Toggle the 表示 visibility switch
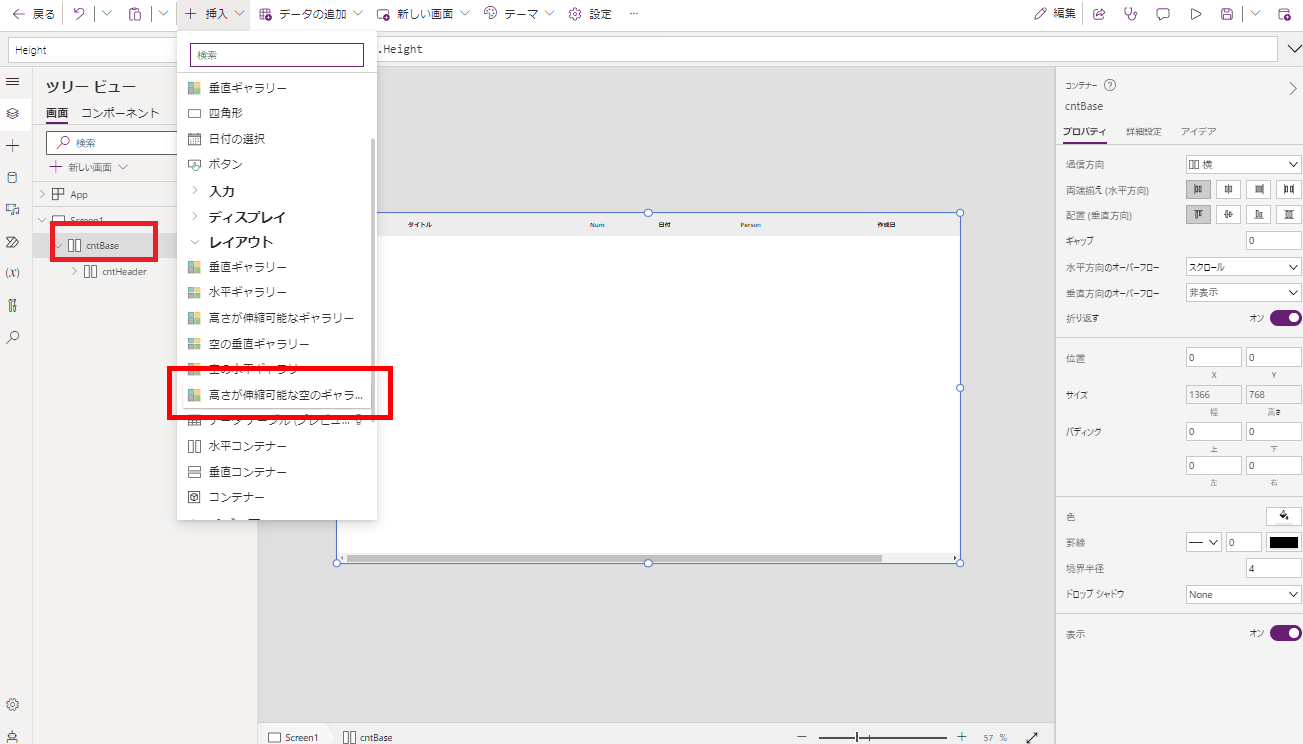The image size is (1303, 744). [1286, 633]
